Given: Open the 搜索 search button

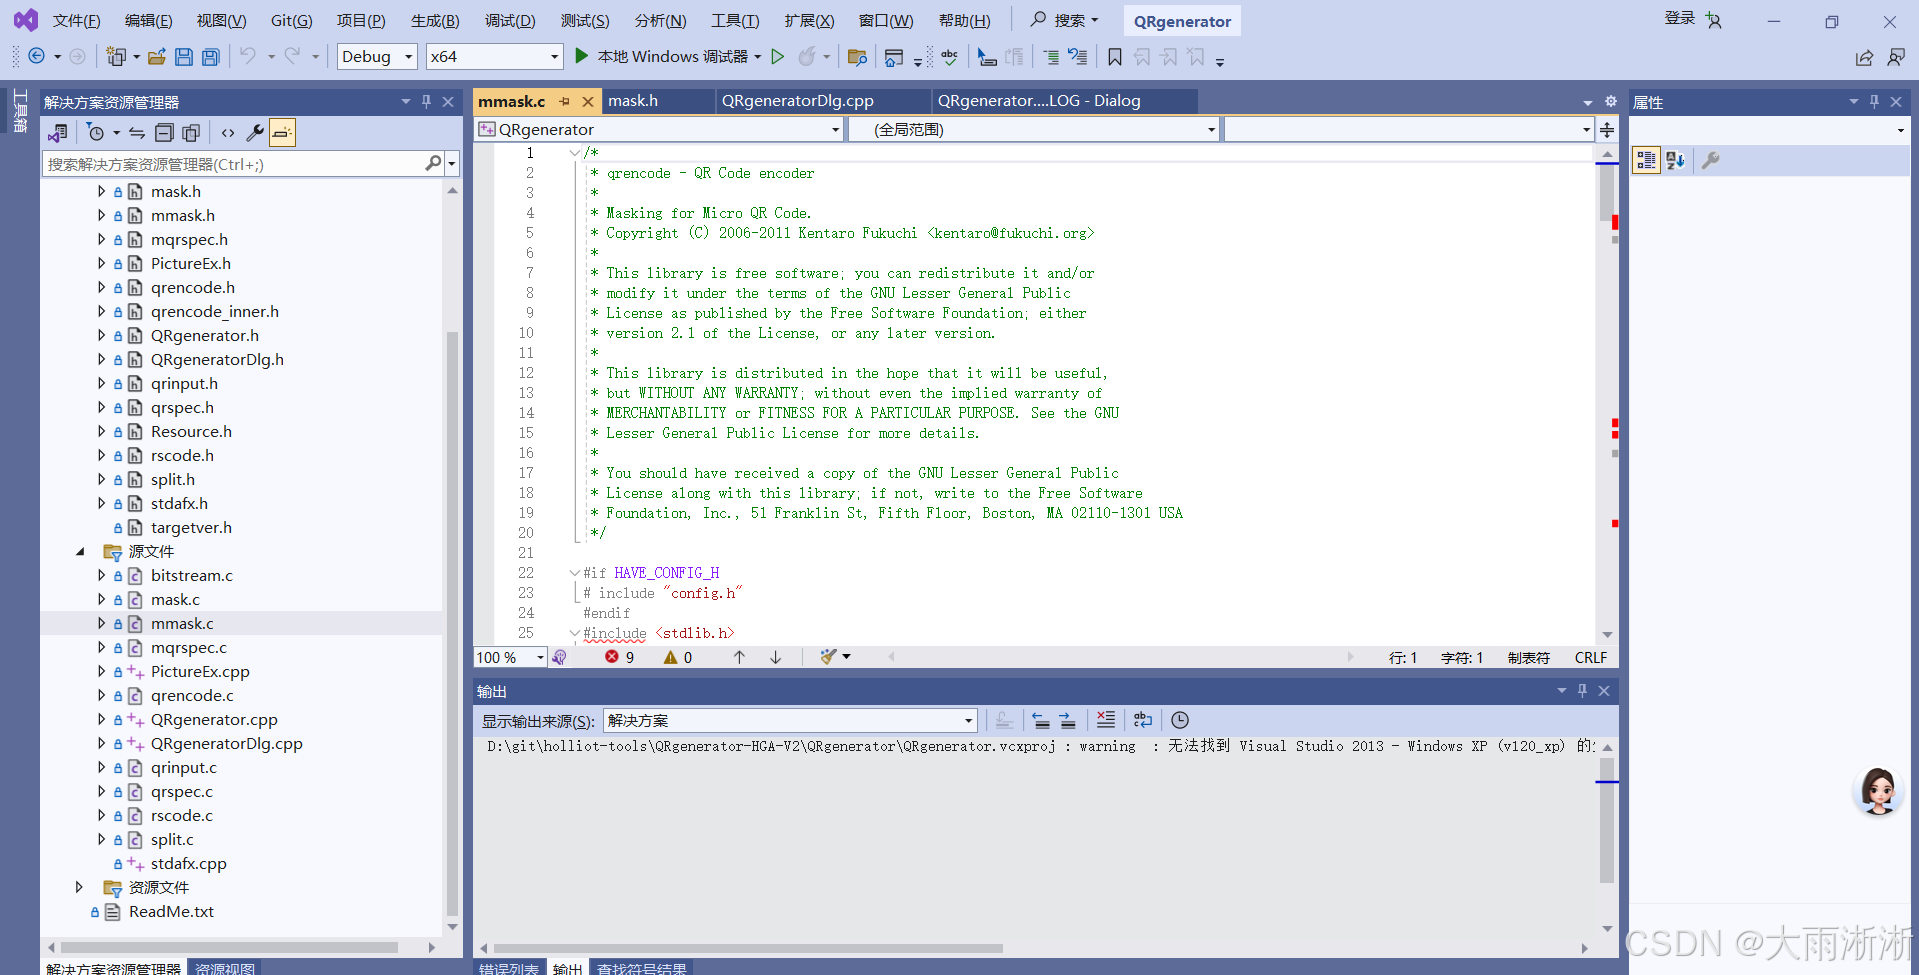Looking at the screenshot, I should (x=1064, y=20).
